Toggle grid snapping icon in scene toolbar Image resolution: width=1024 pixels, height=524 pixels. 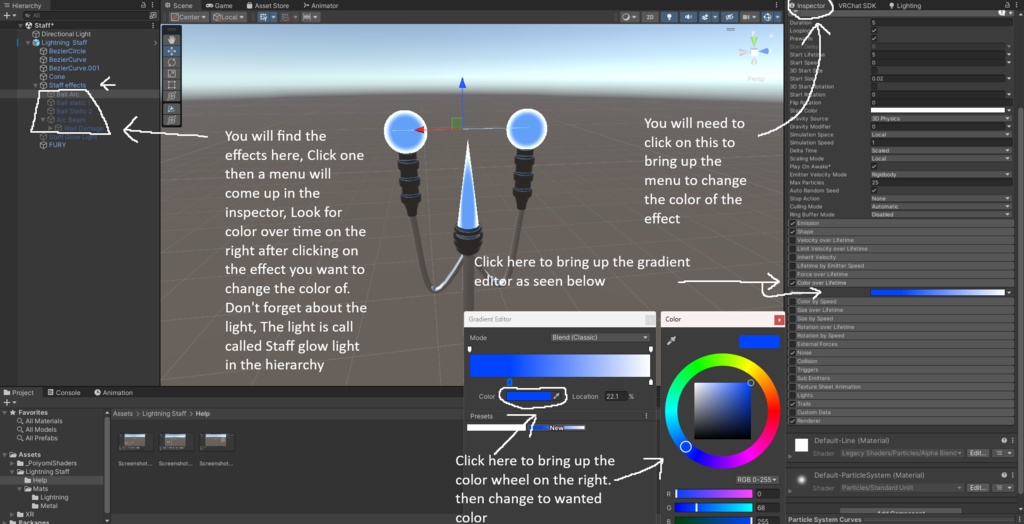point(285,18)
